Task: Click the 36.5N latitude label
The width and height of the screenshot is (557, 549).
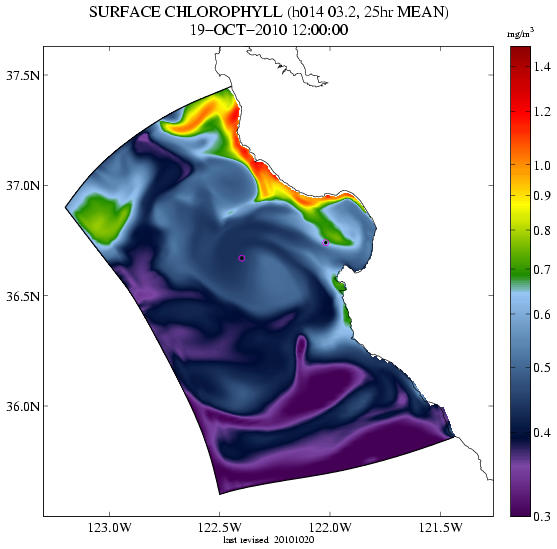Action: click(x=23, y=296)
